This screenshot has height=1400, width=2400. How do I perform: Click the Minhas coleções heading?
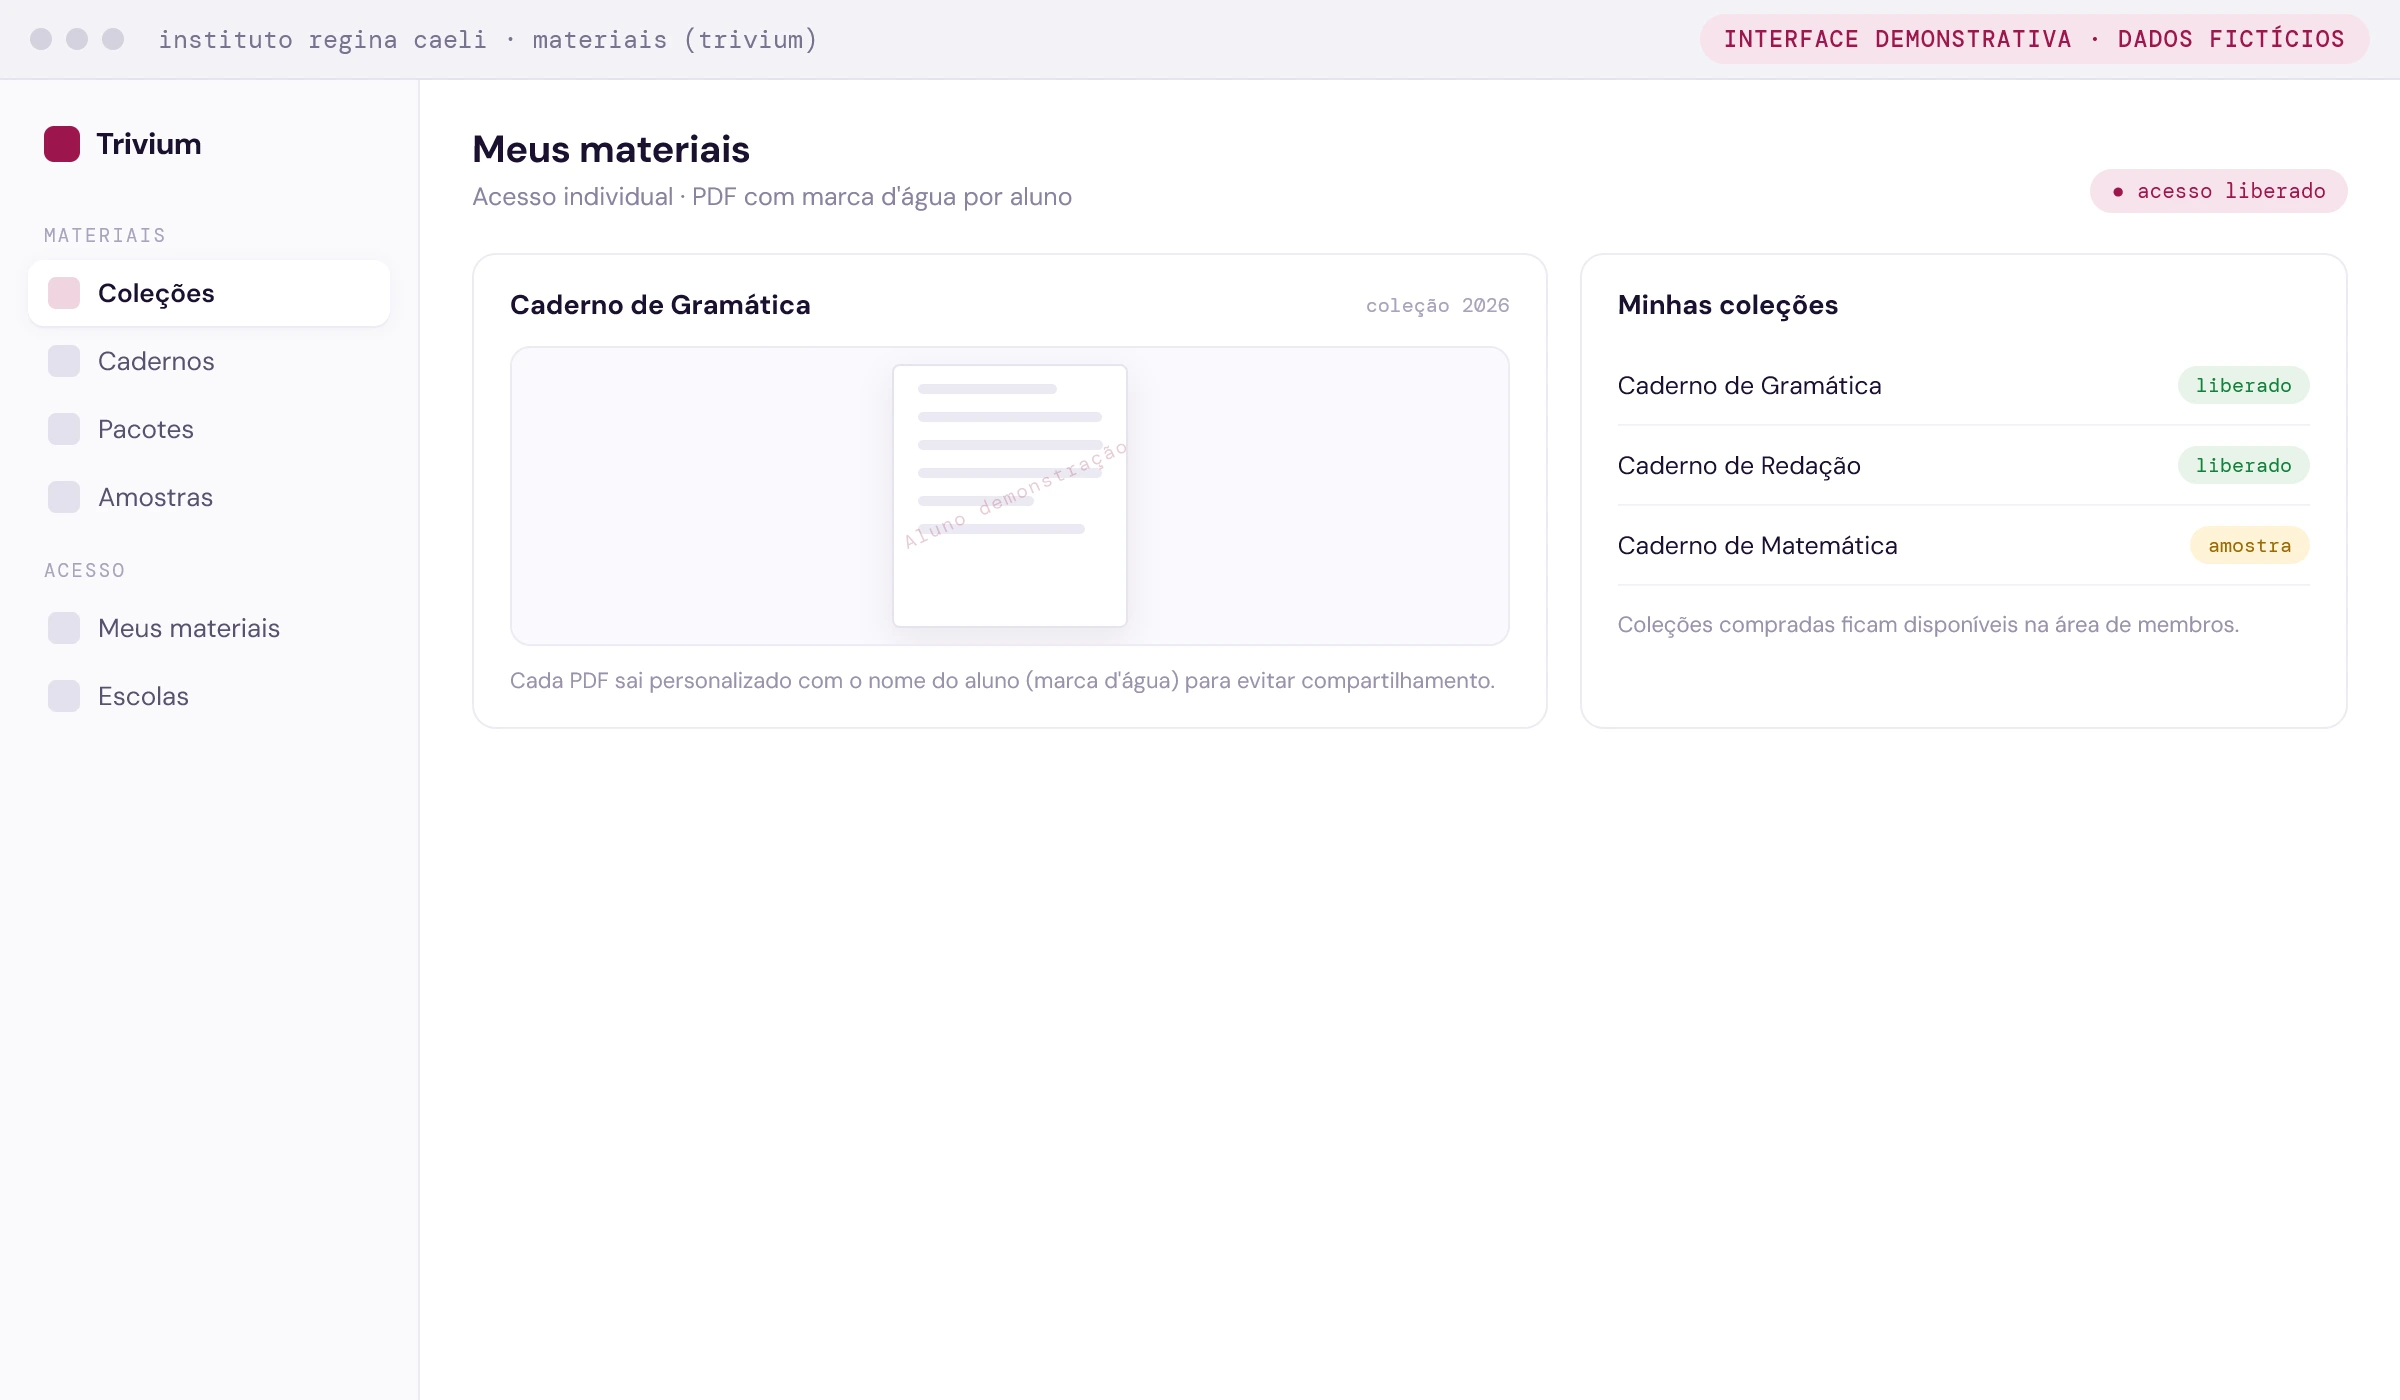point(1728,305)
